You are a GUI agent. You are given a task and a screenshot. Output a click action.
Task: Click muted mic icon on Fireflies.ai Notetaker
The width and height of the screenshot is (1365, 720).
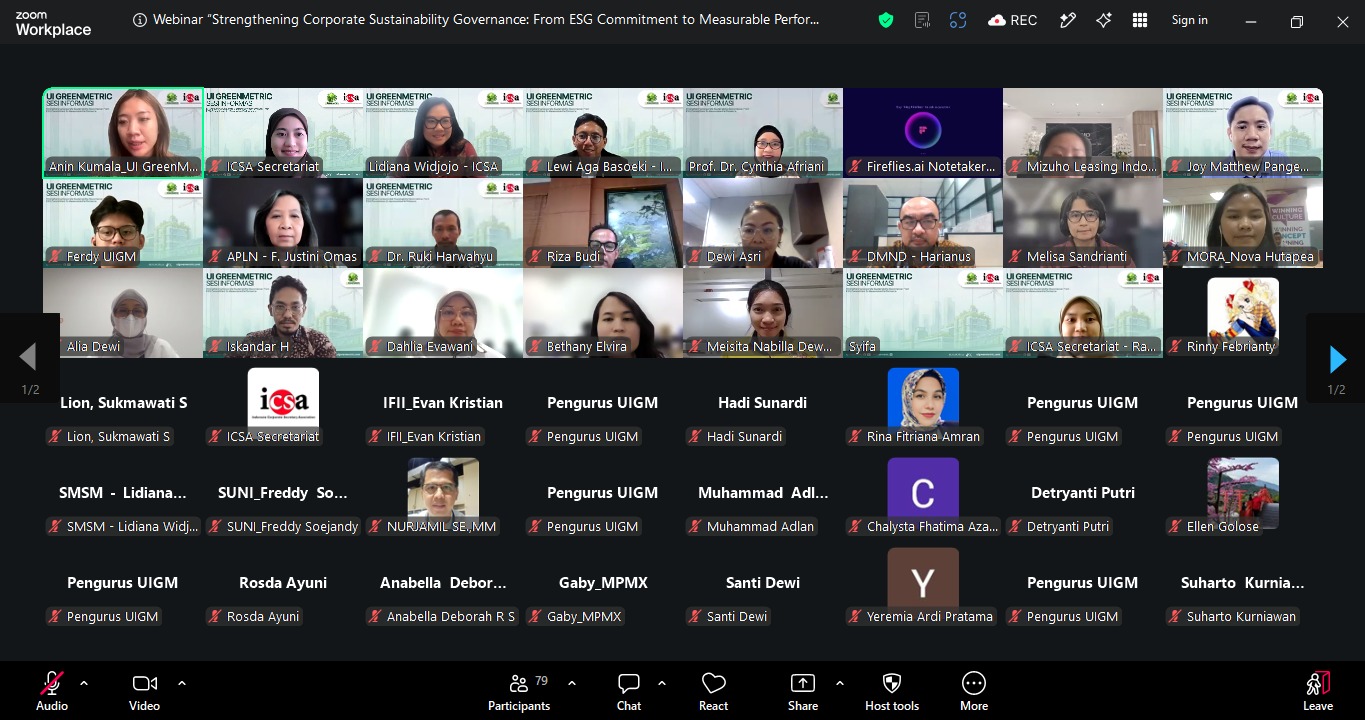tap(854, 167)
